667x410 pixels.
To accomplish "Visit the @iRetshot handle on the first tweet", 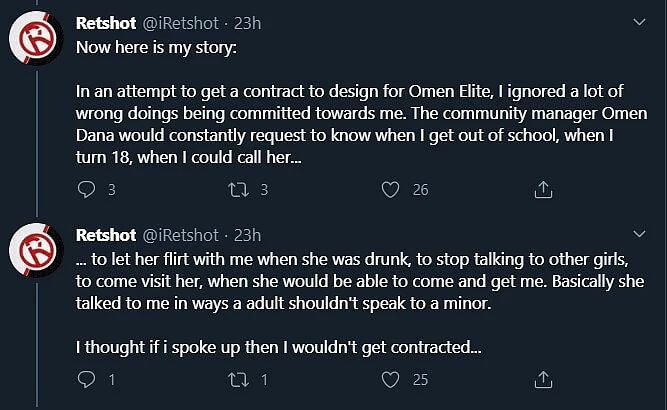I will click(180, 23).
